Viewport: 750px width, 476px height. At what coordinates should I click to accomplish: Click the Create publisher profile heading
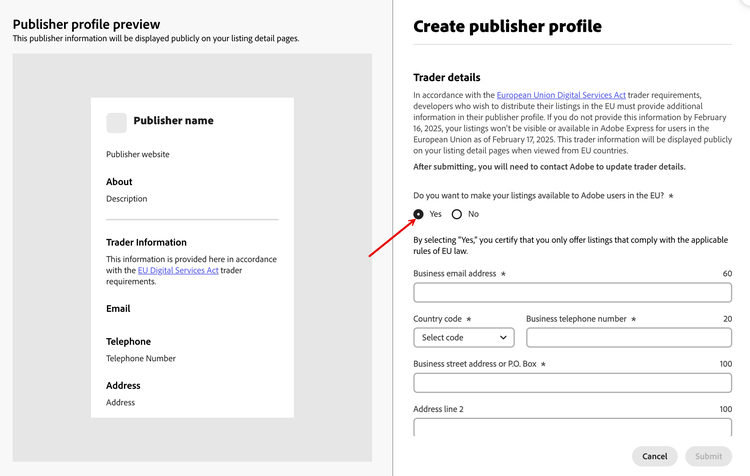(507, 27)
